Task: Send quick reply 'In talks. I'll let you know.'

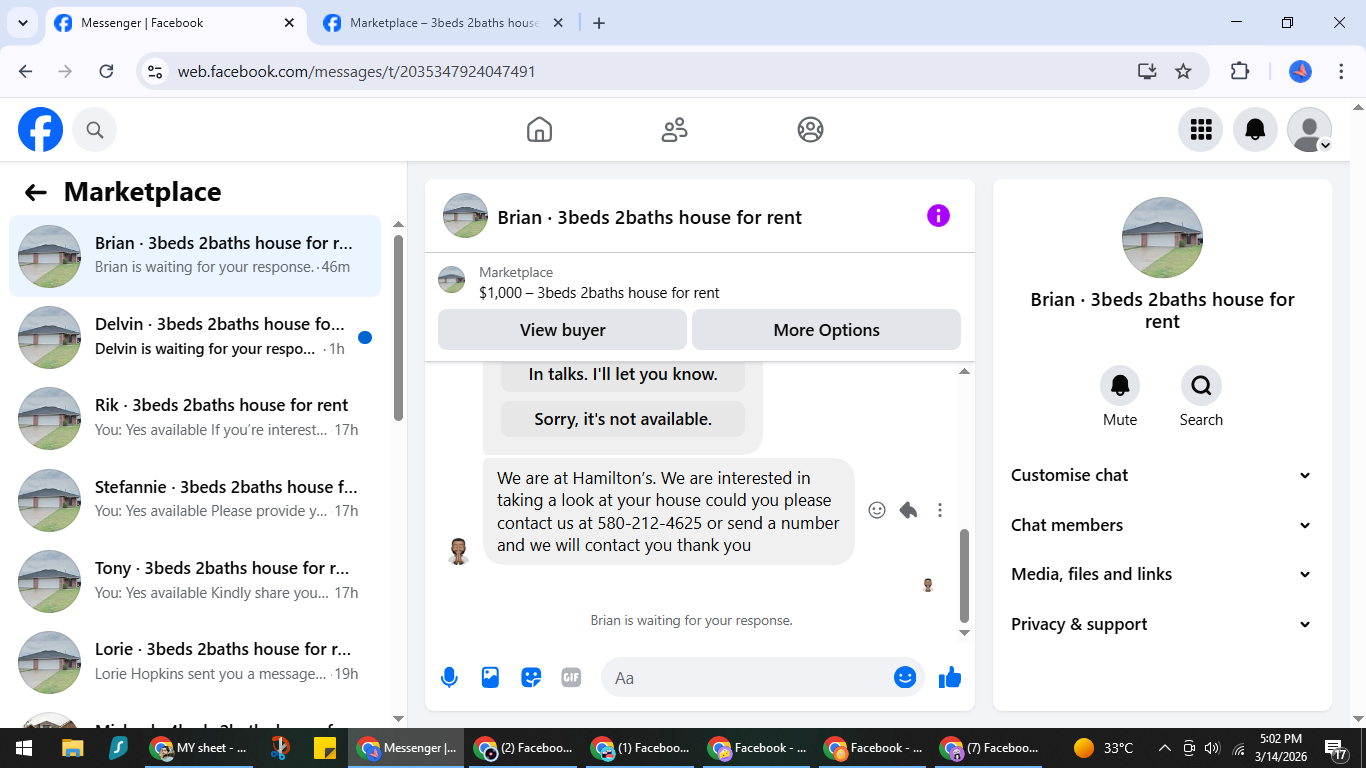Action: [x=623, y=375]
